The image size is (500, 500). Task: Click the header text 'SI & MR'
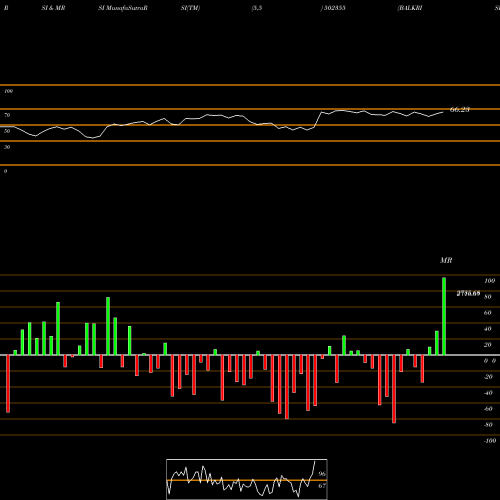tap(53, 8)
